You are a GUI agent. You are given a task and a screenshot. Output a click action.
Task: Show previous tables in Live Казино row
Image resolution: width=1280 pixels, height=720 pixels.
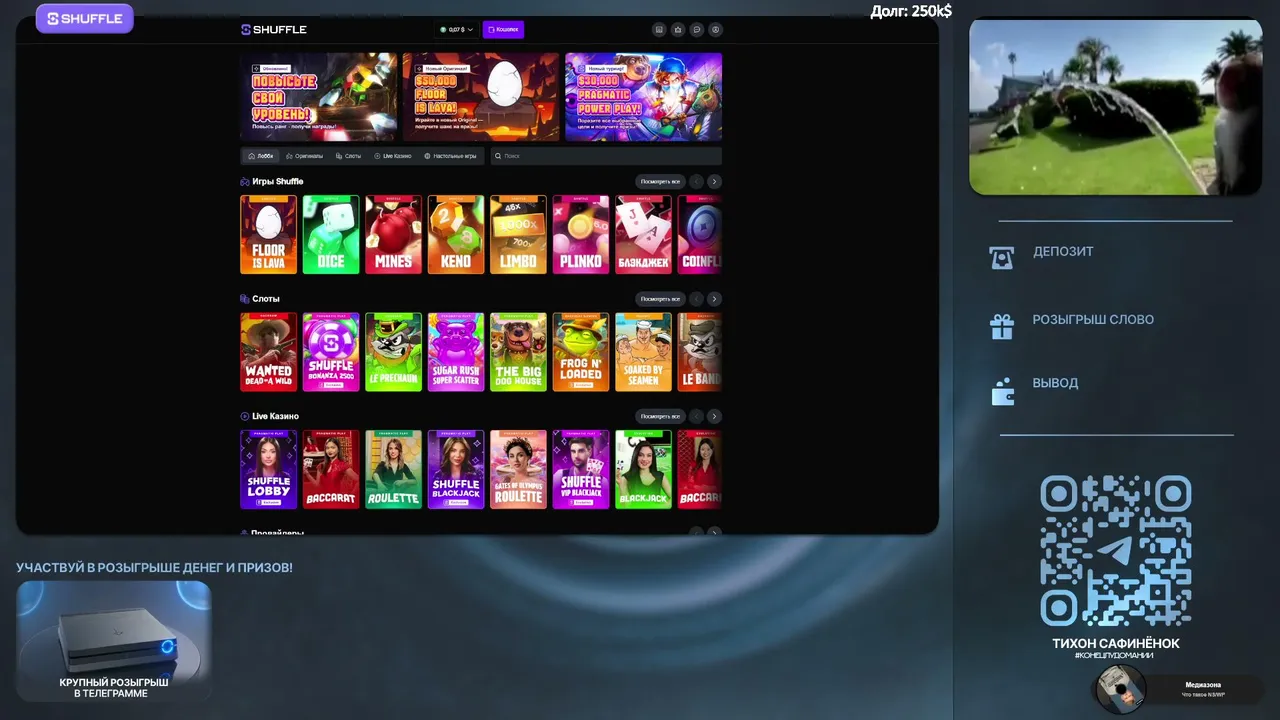click(x=697, y=416)
